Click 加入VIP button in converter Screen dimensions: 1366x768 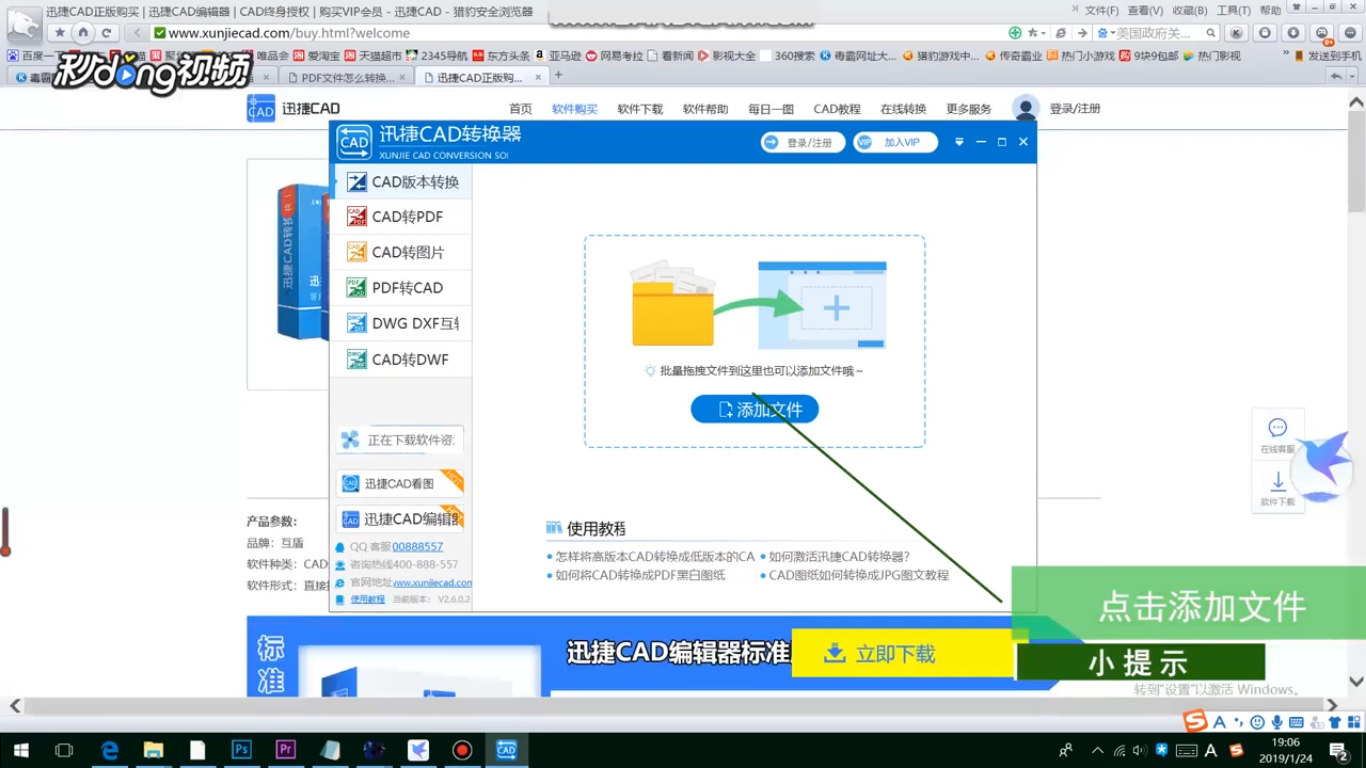click(x=896, y=143)
